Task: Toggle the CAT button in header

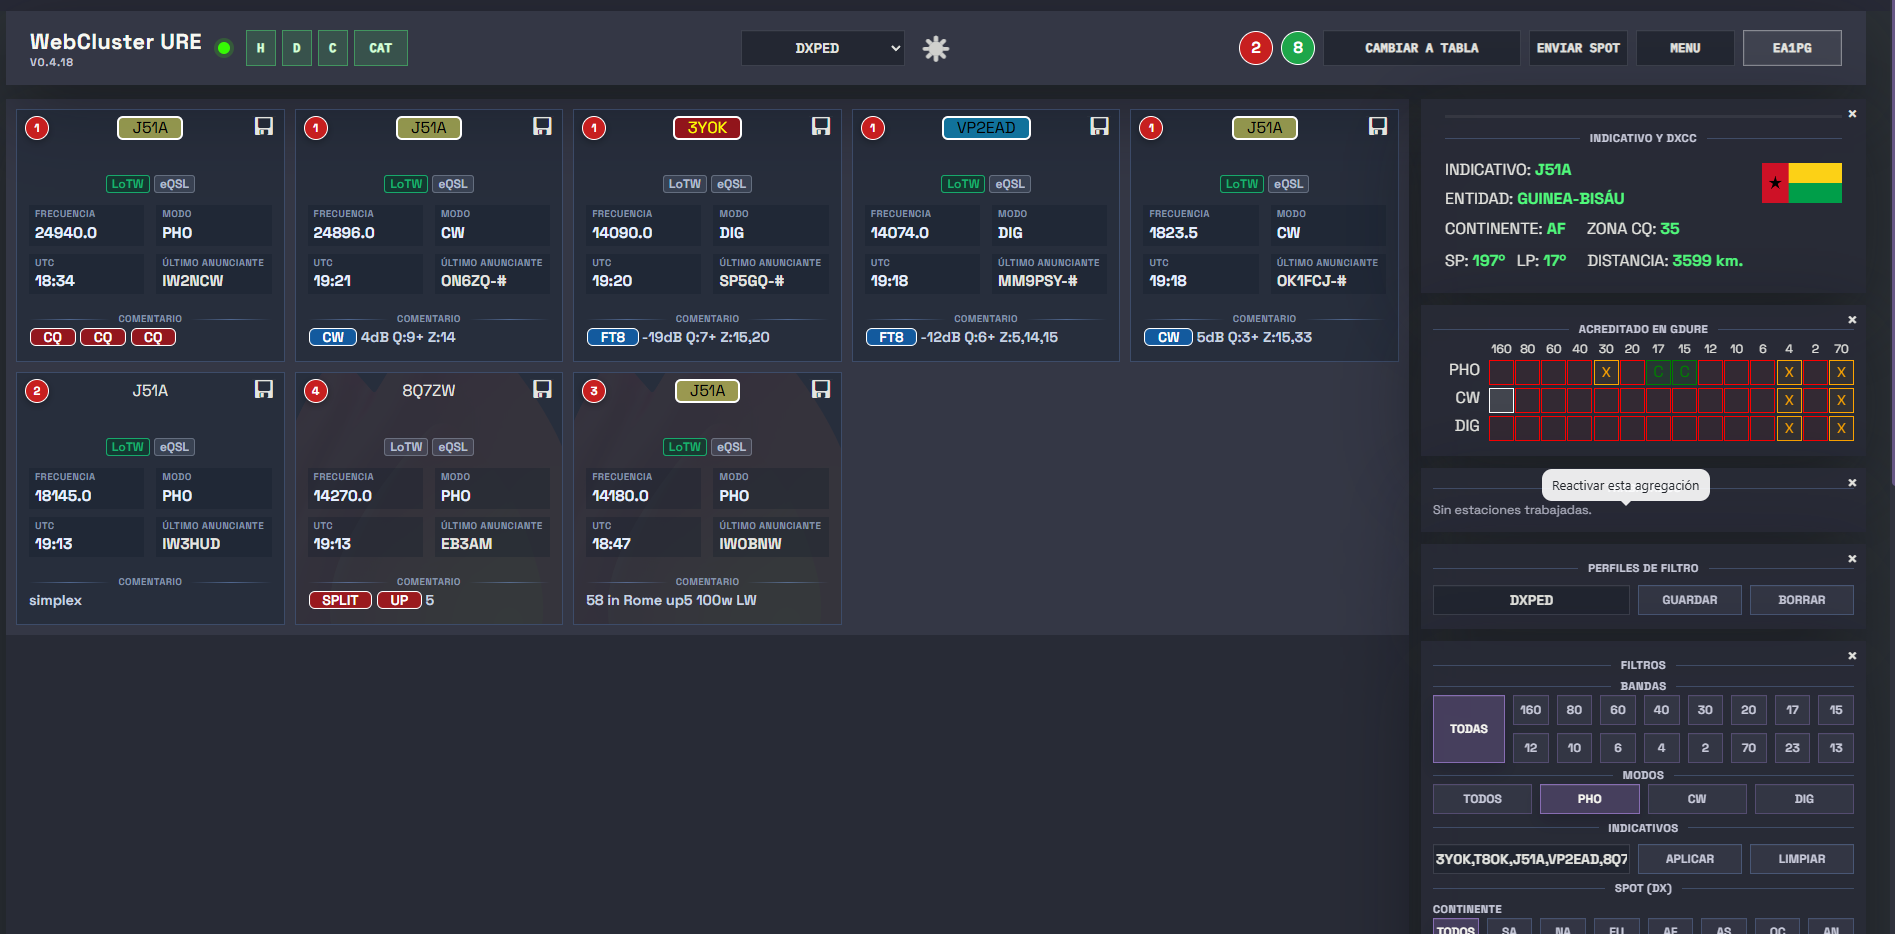Action: tap(380, 48)
